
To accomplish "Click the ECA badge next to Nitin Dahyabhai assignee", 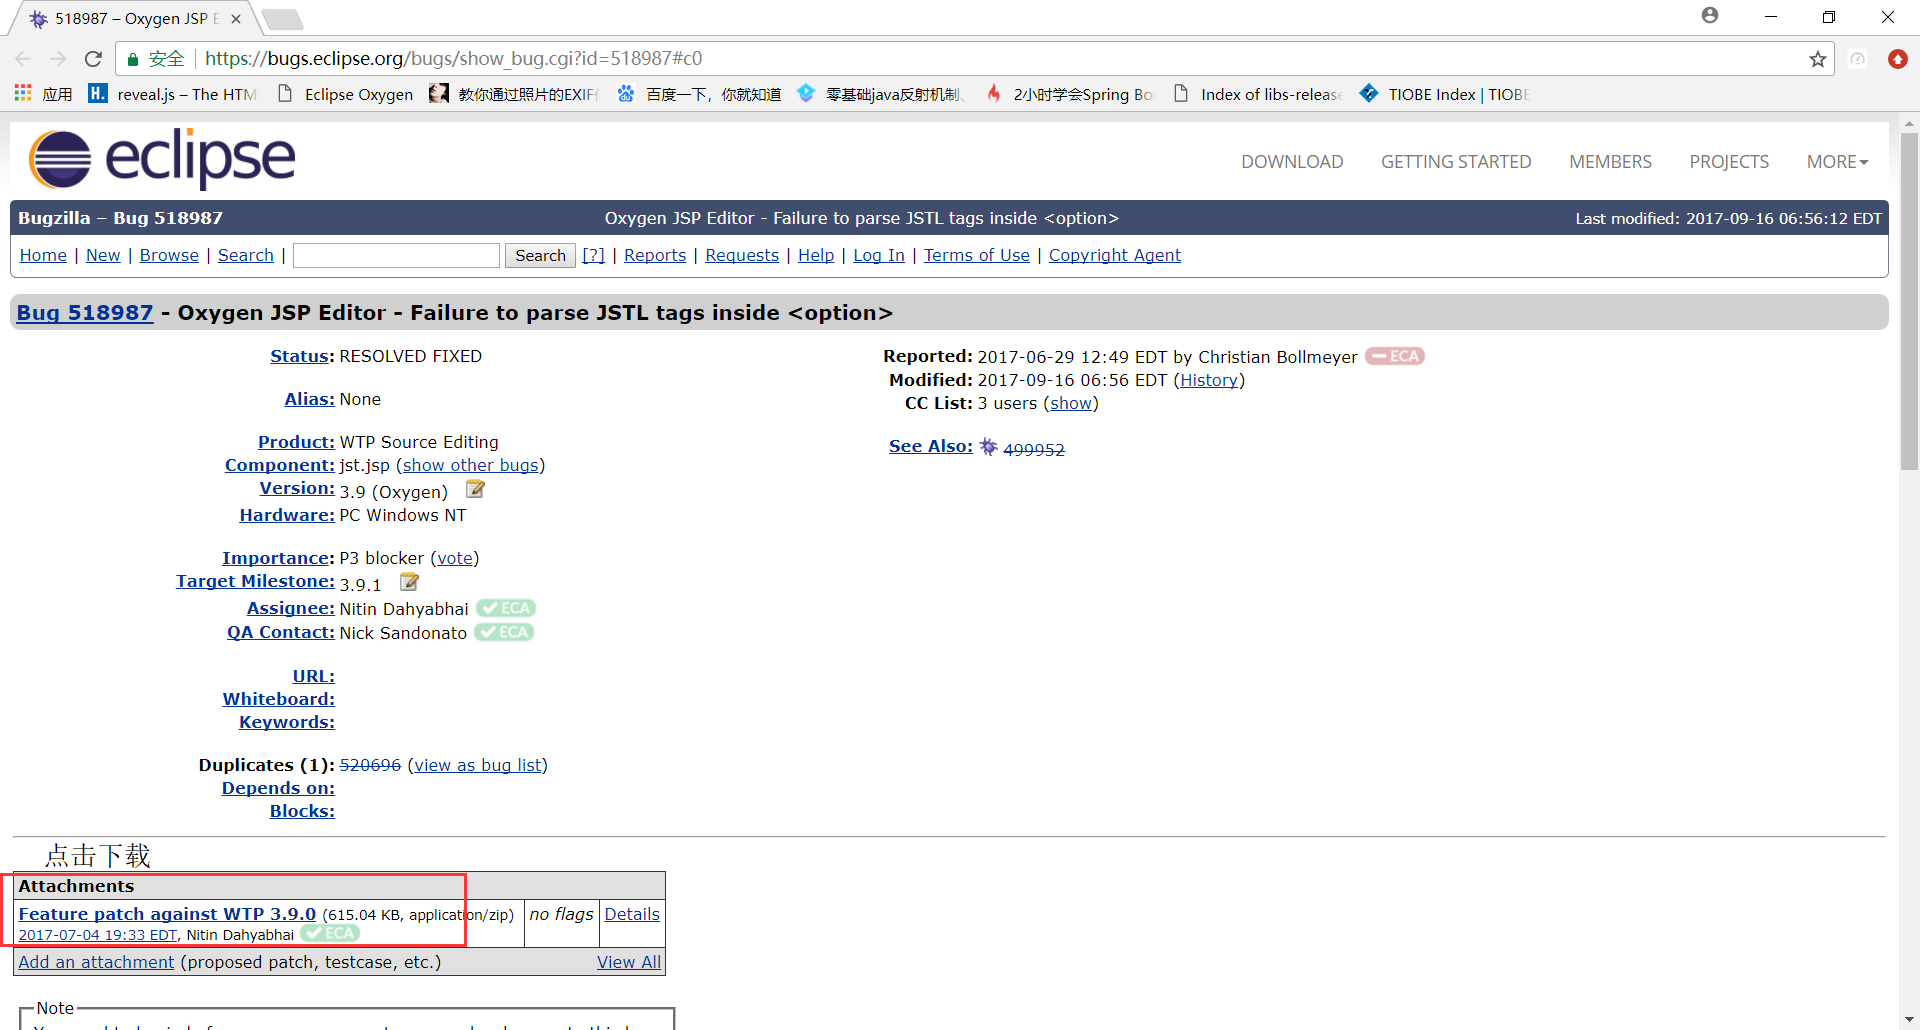I will (x=506, y=608).
